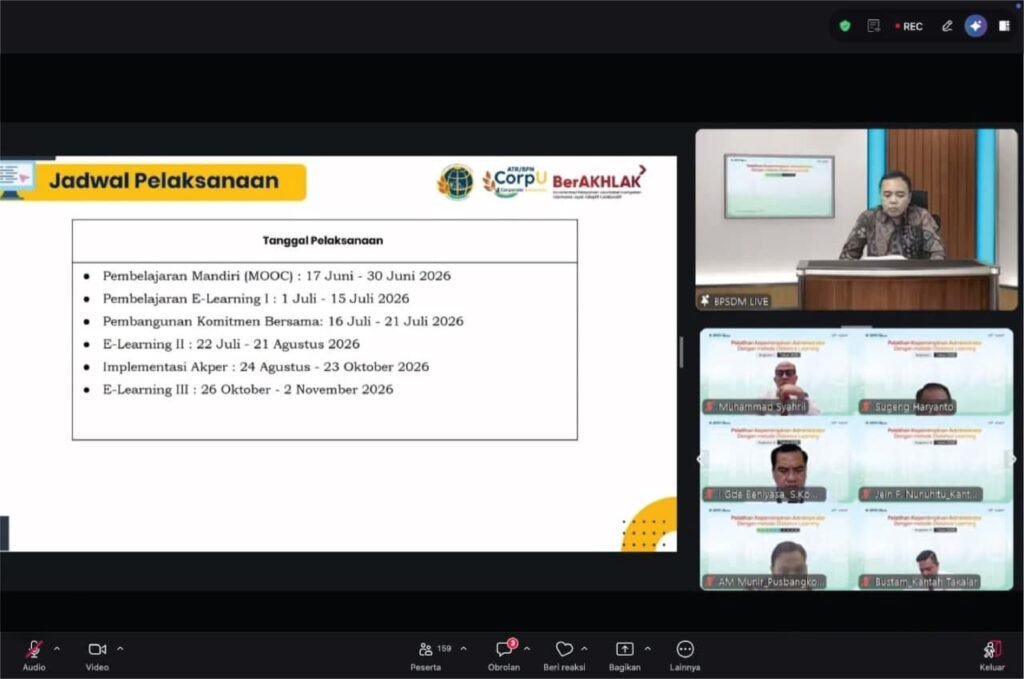Toggle camera using Video icon

pos(97,649)
